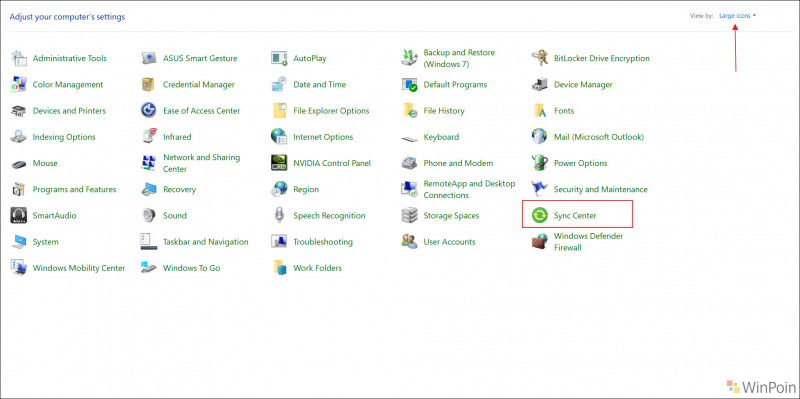Click Programs and Features icon
Viewport: 800px width, 399px height.
coord(19,189)
